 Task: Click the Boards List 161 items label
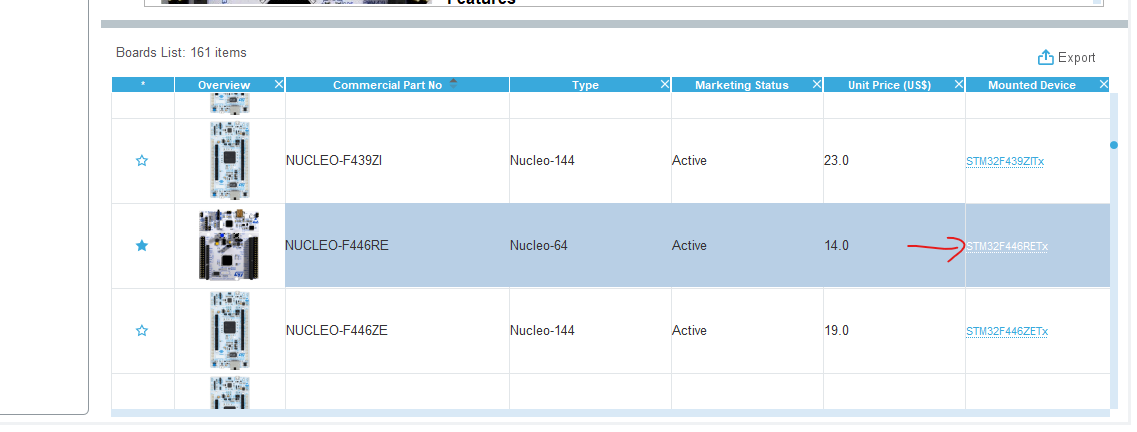181,53
